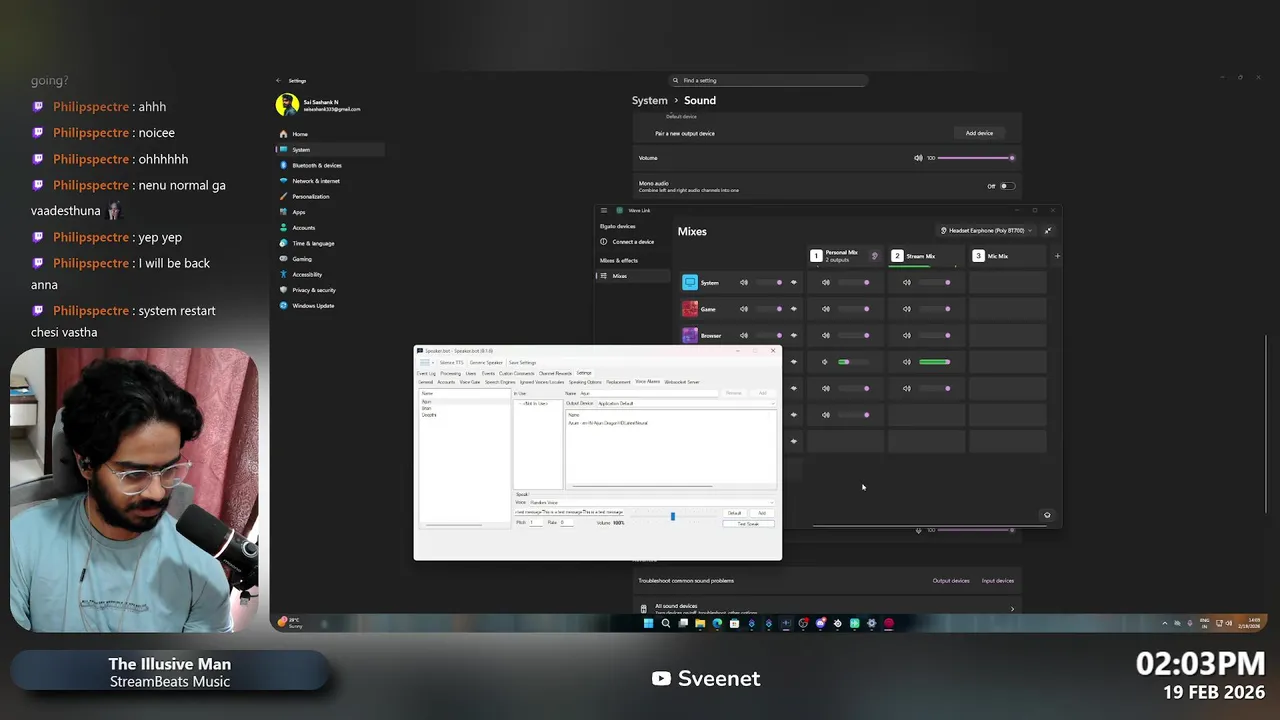Image resolution: width=1280 pixels, height=720 pixels.
Task: Click Wave Link bottom-right help icon
Action: [1047, 515]
